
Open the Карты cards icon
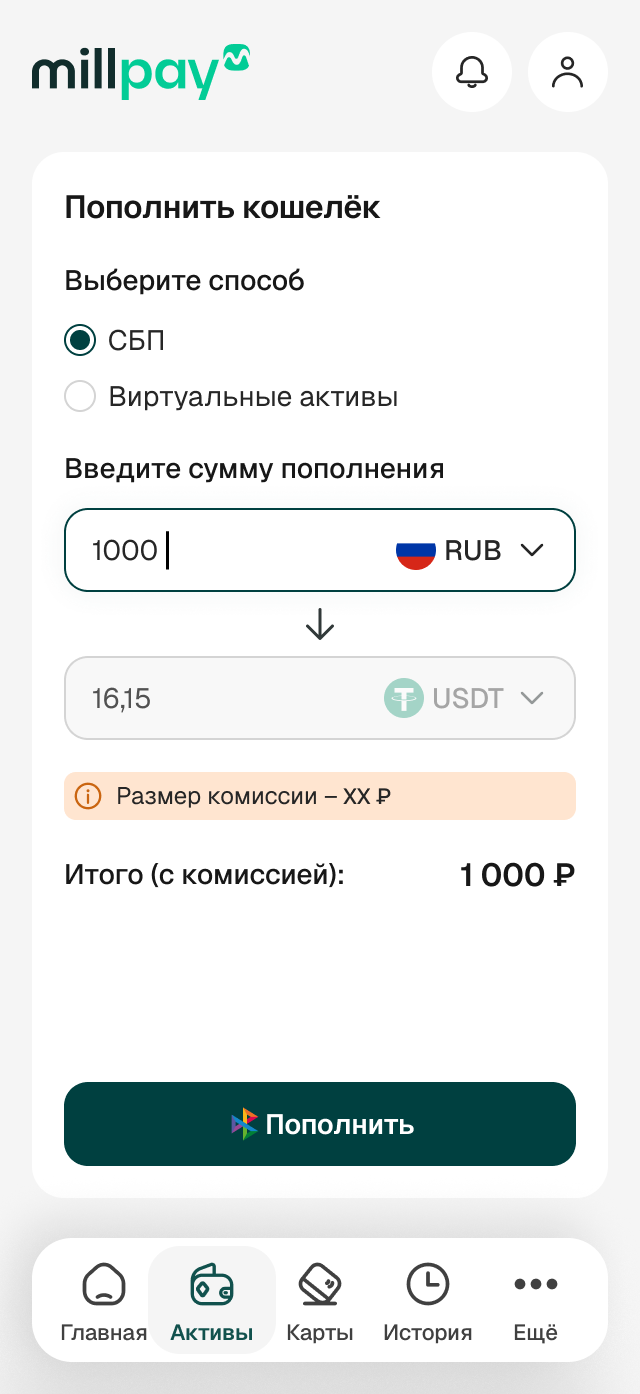320,1283
